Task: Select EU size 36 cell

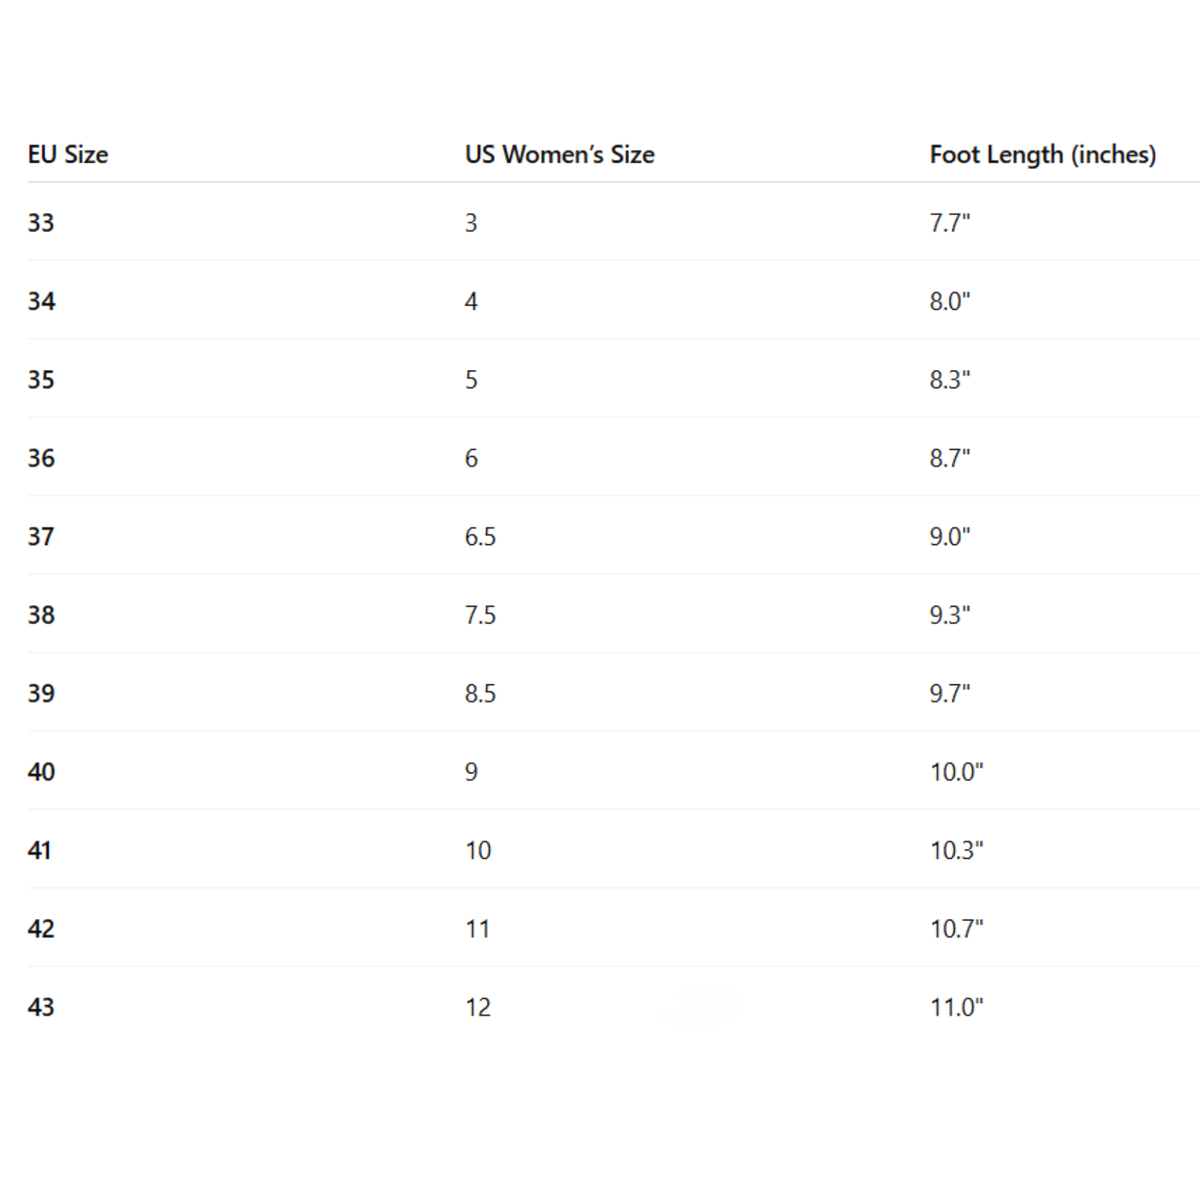Action: (41, 458)
